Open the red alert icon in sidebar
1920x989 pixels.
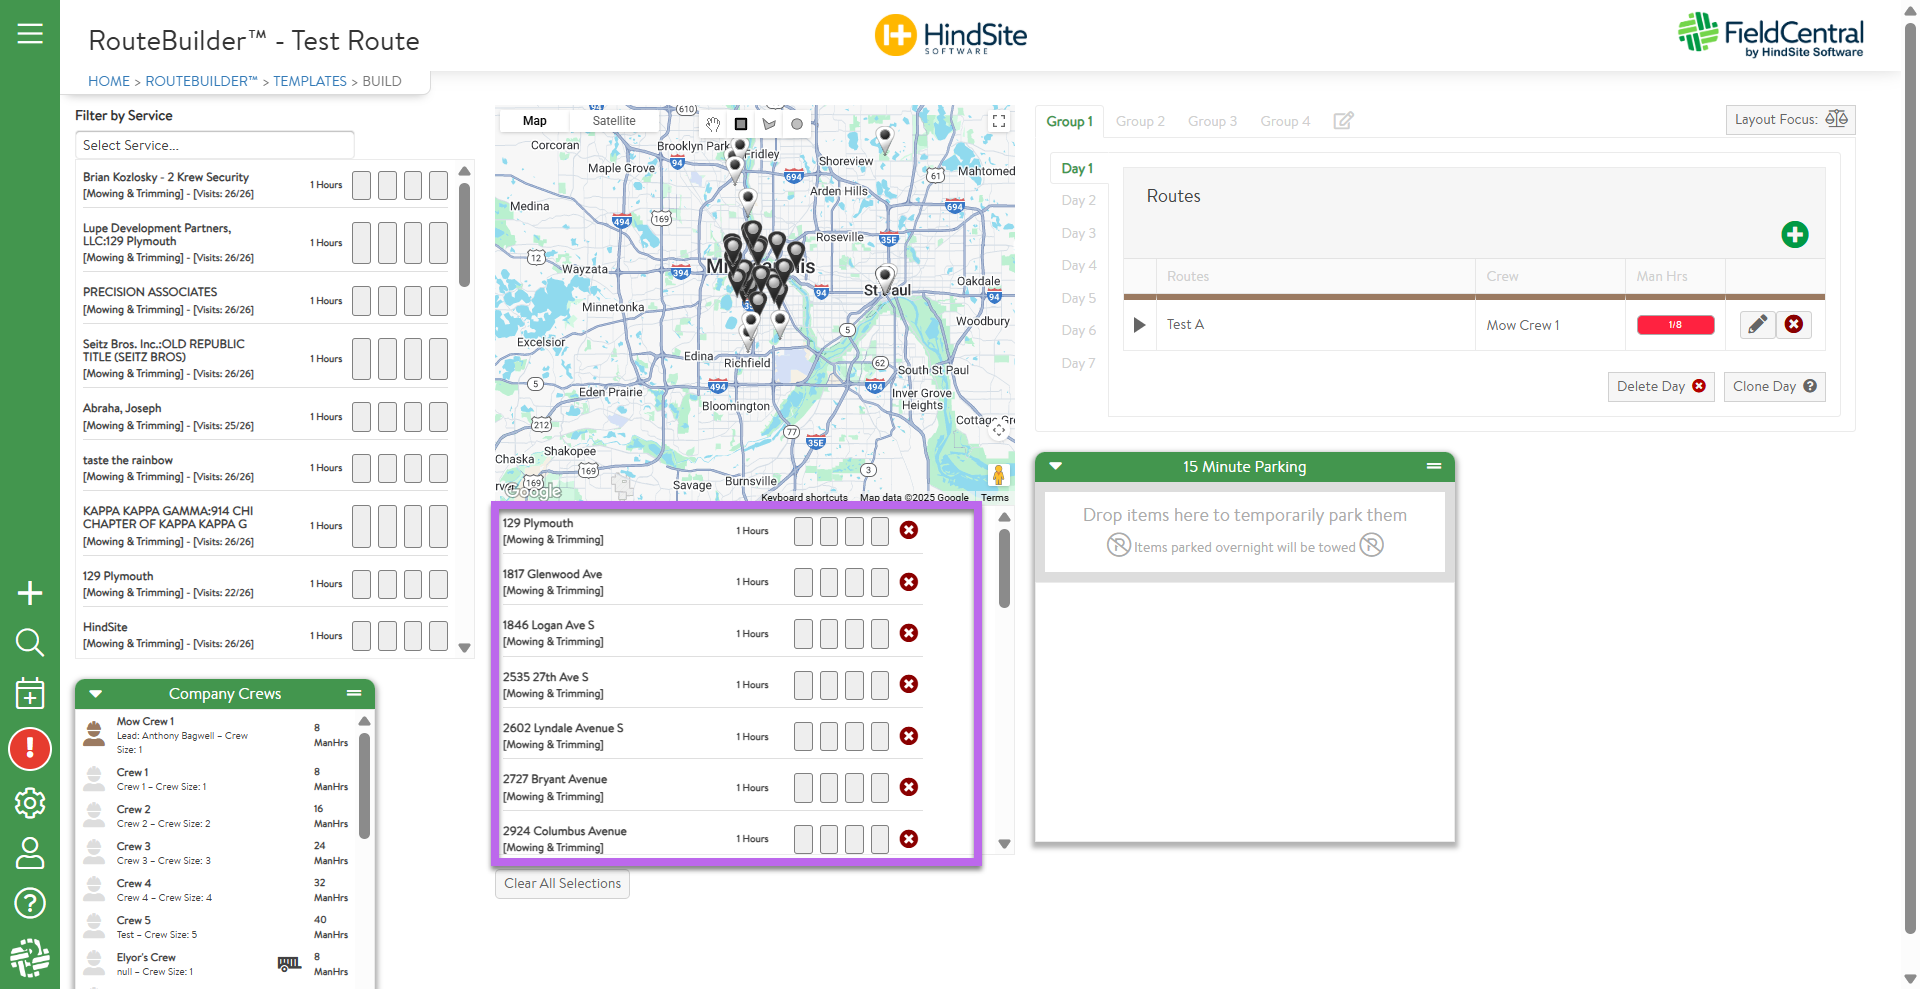[30, 749]
